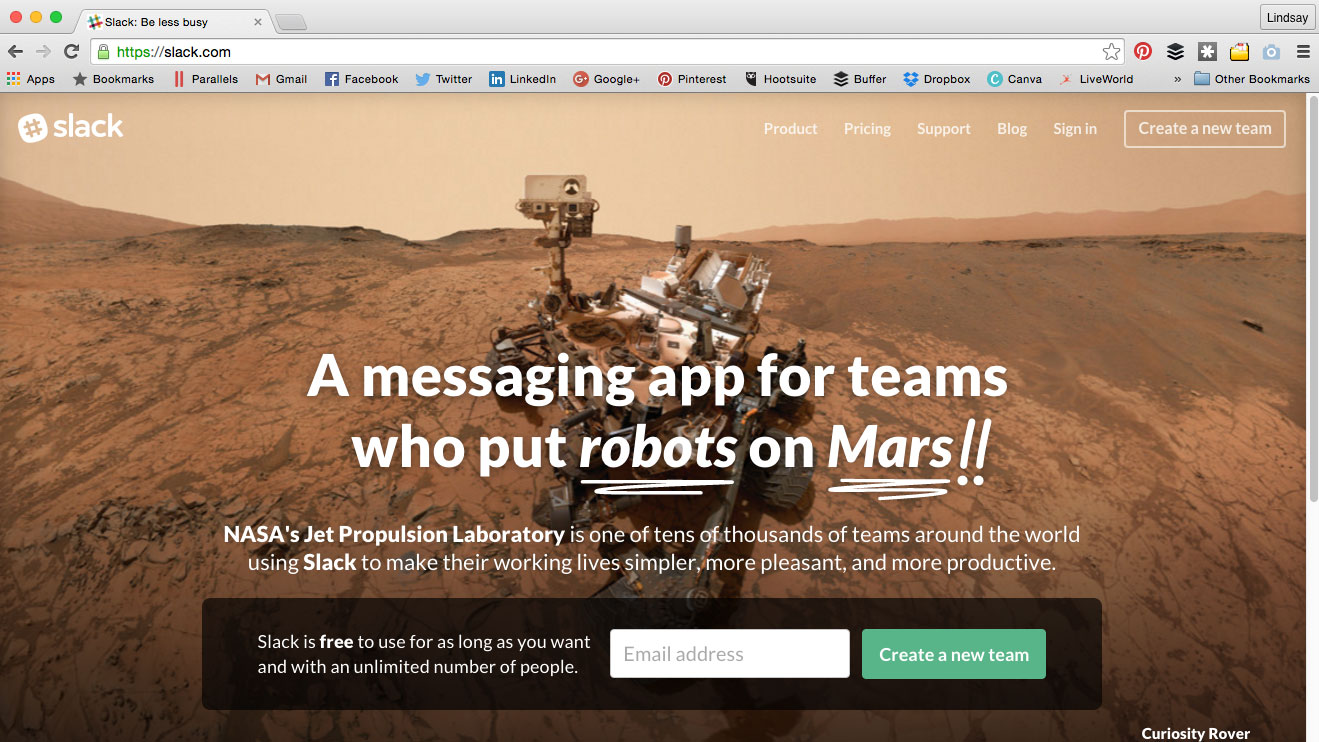Click the Slack logo in the header
This screenshot has height=742, width=1319.
pos(71,128)
